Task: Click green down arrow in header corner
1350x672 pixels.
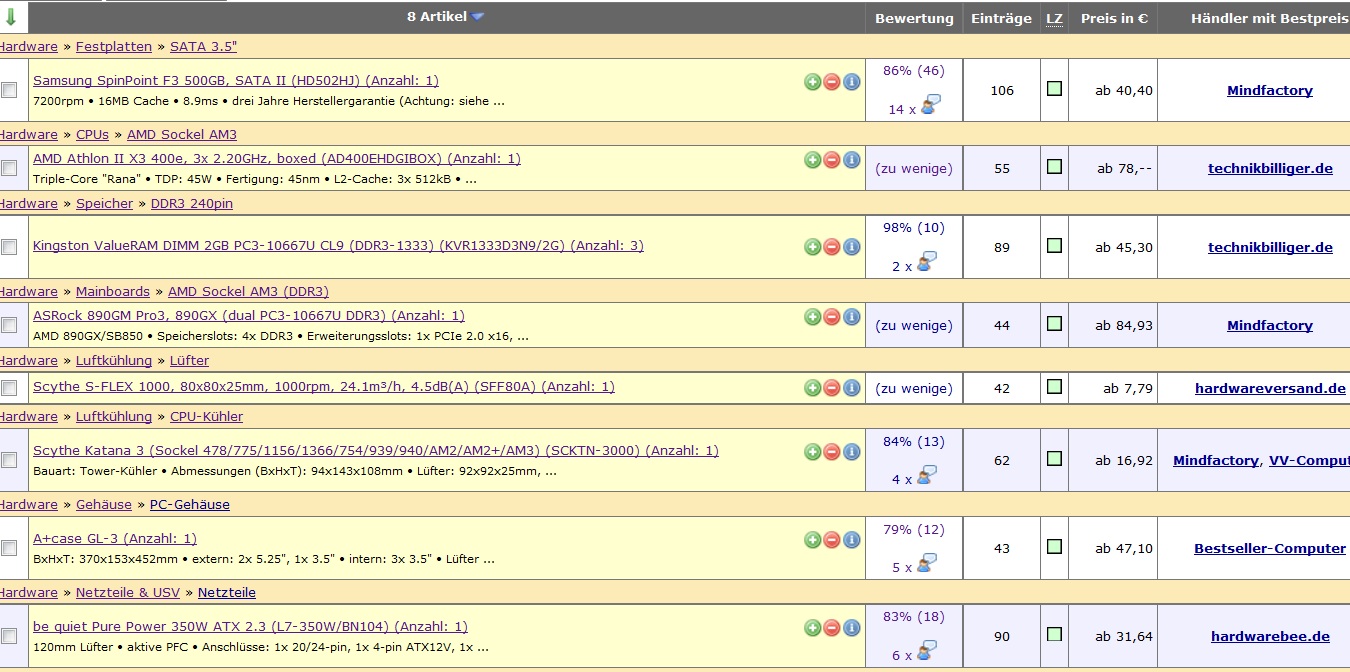Action: [11, 17]
